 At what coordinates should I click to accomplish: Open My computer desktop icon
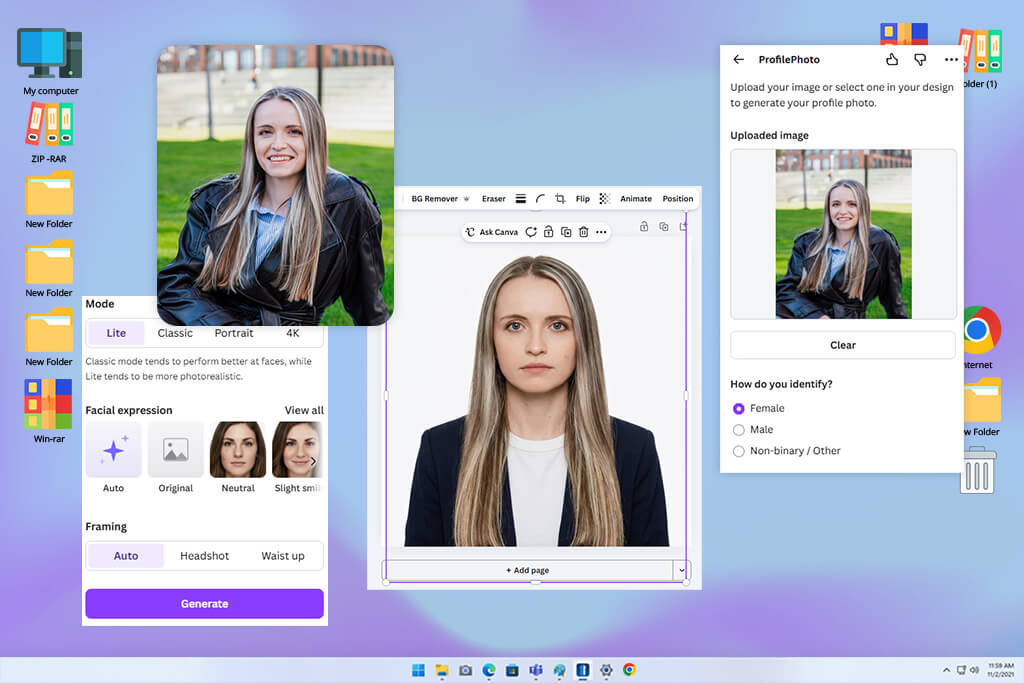(x=50, y=61)
